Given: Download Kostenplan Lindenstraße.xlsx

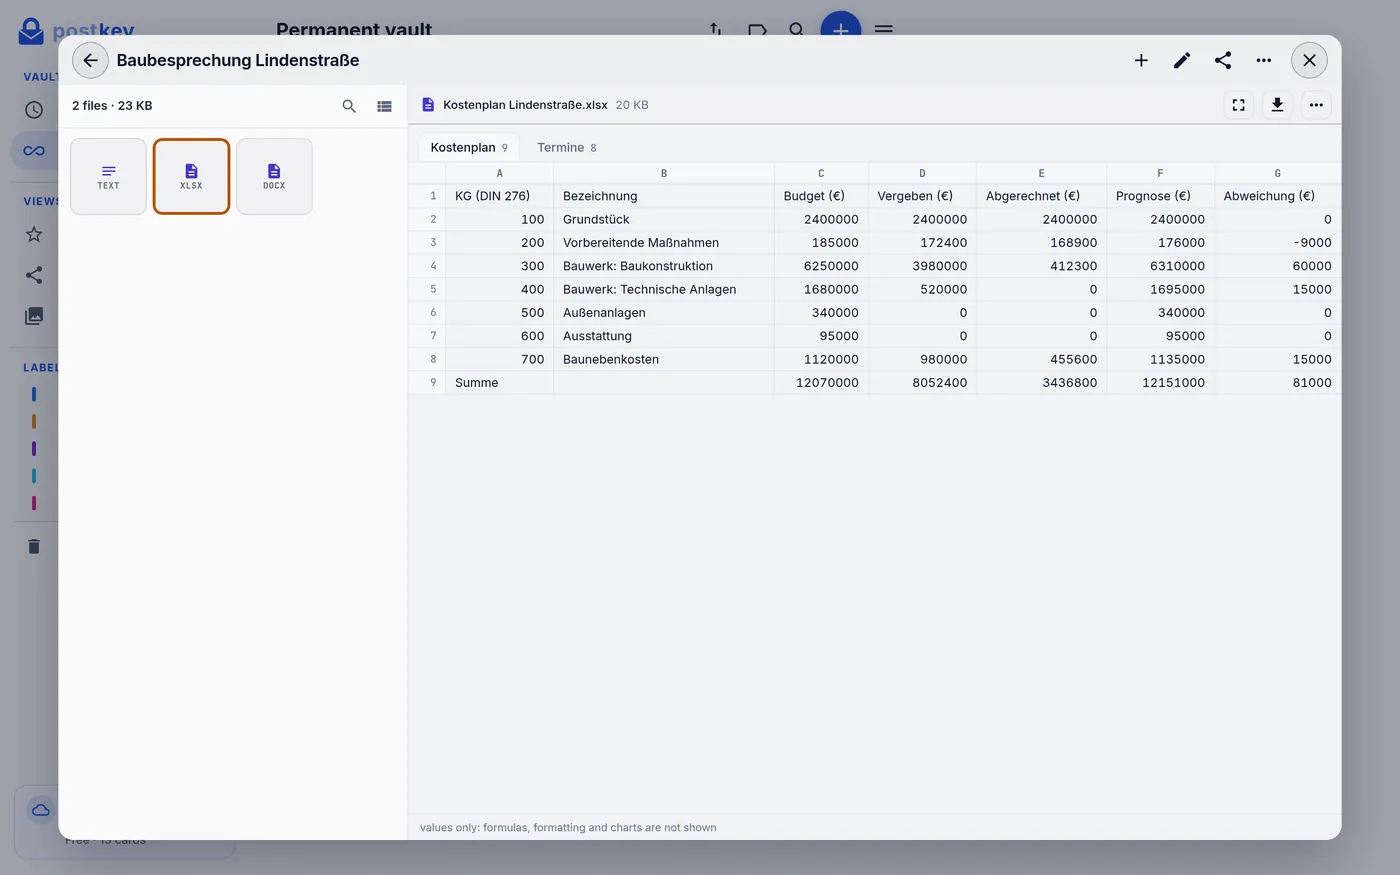Looking at the screenshot, I should pos(1277,105).
